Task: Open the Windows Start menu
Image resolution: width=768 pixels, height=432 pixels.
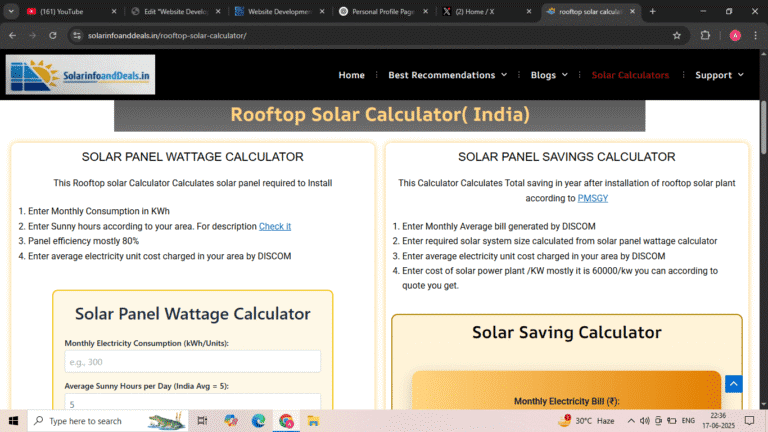Action: pyautogui.click(x=13, y=421)
